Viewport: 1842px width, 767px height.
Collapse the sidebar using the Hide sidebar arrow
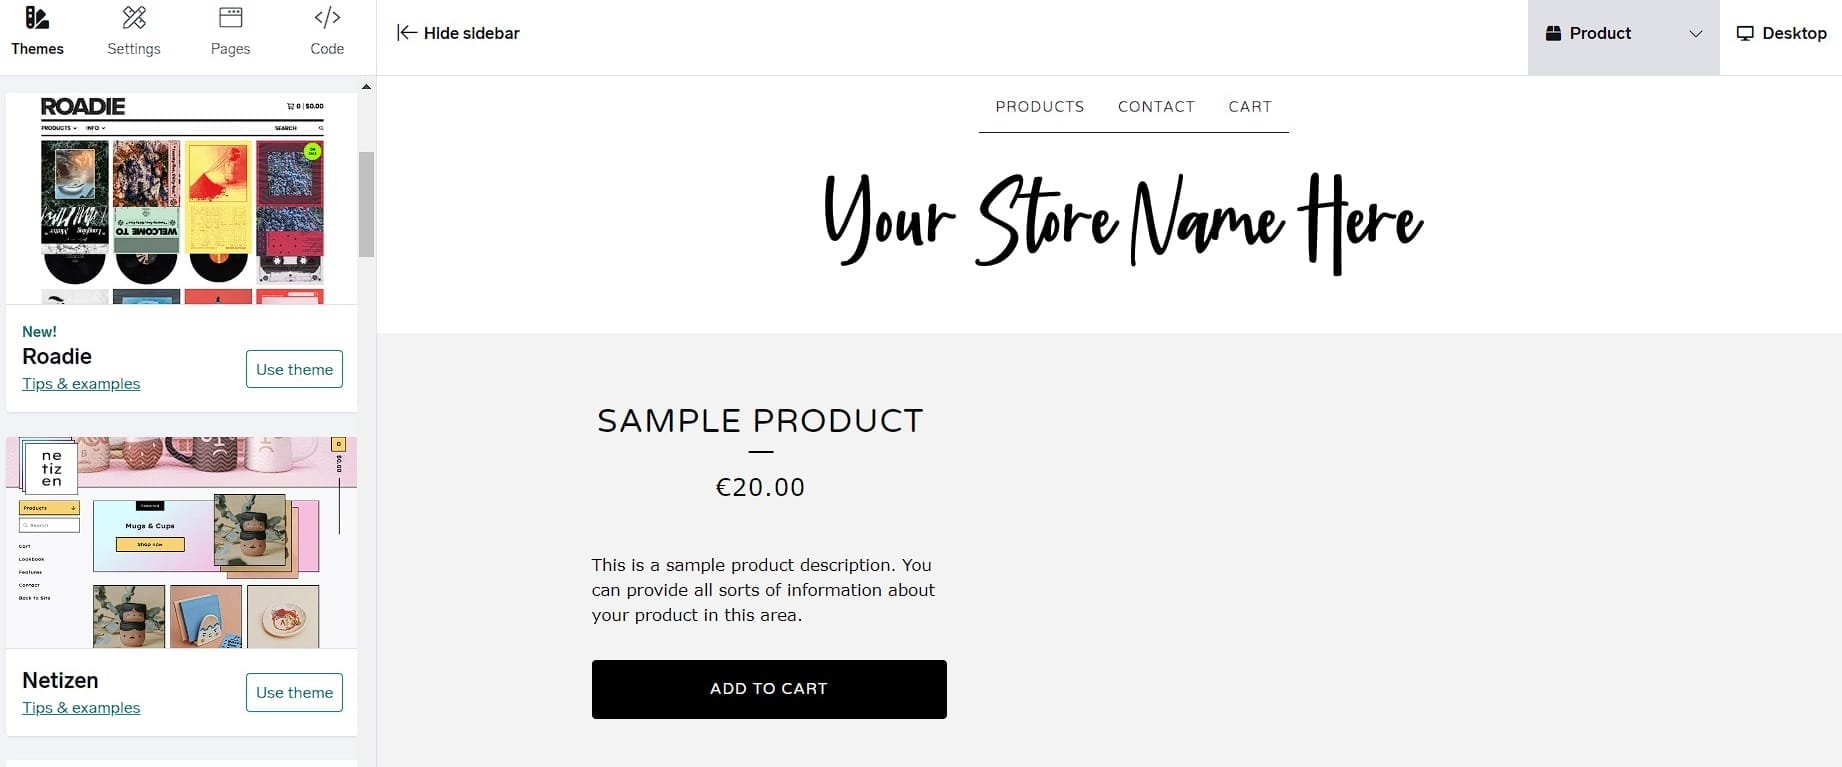(x=406, y=32)
